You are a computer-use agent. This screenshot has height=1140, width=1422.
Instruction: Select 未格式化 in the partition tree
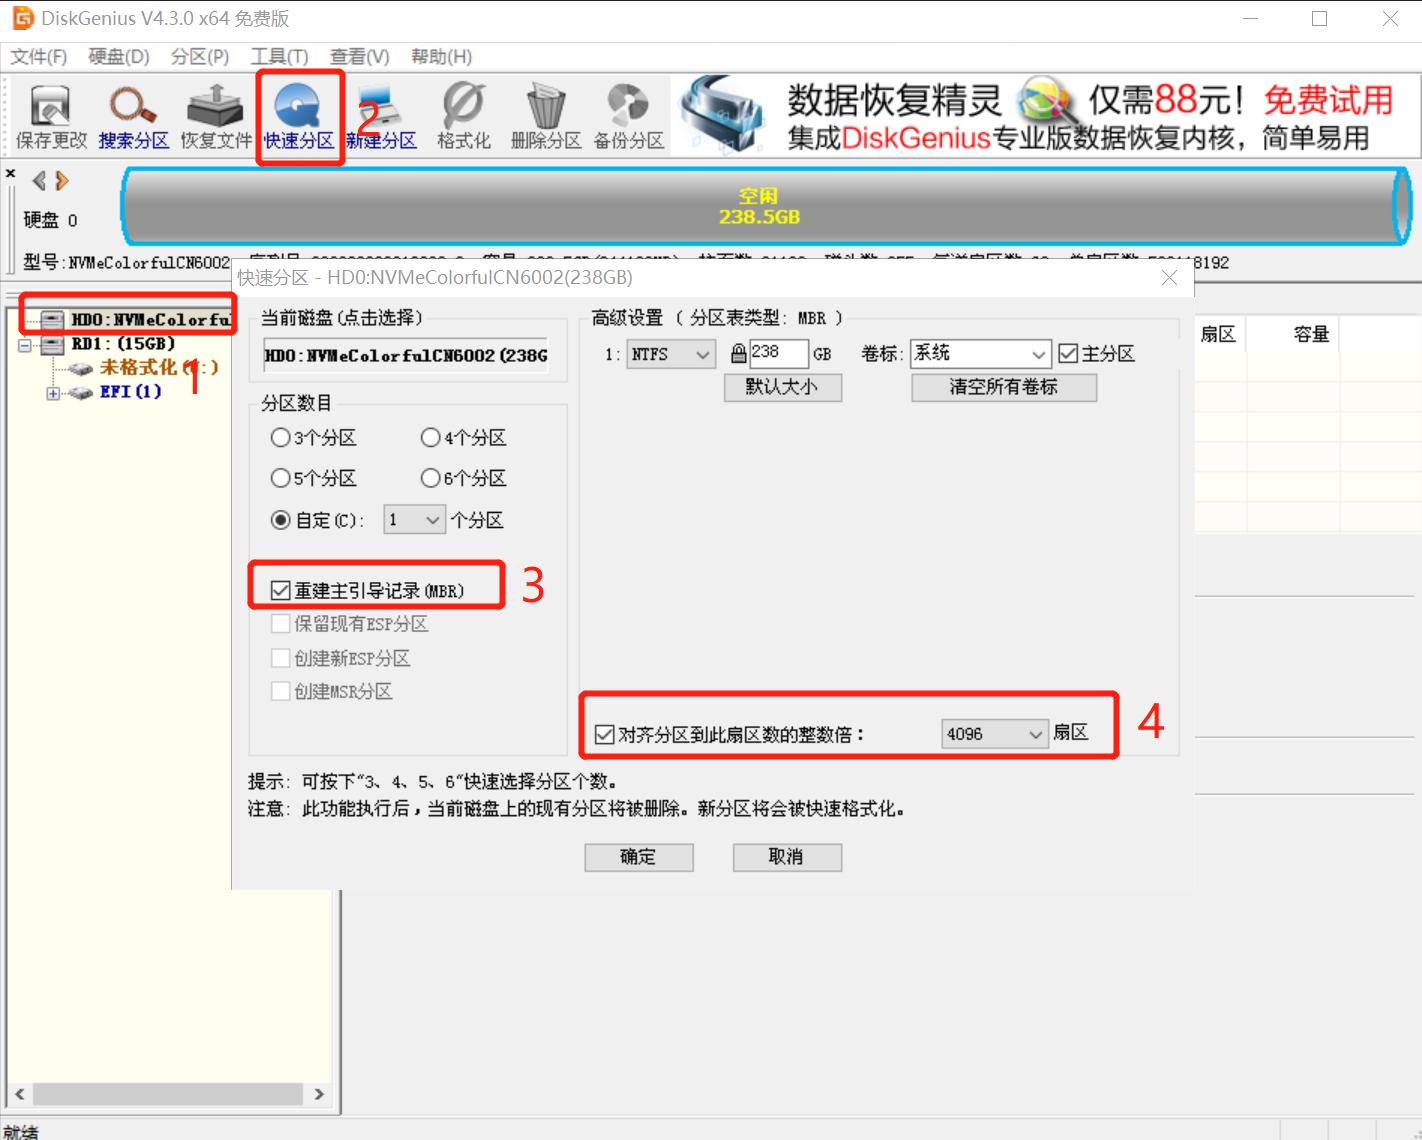(x=140, y=367)
